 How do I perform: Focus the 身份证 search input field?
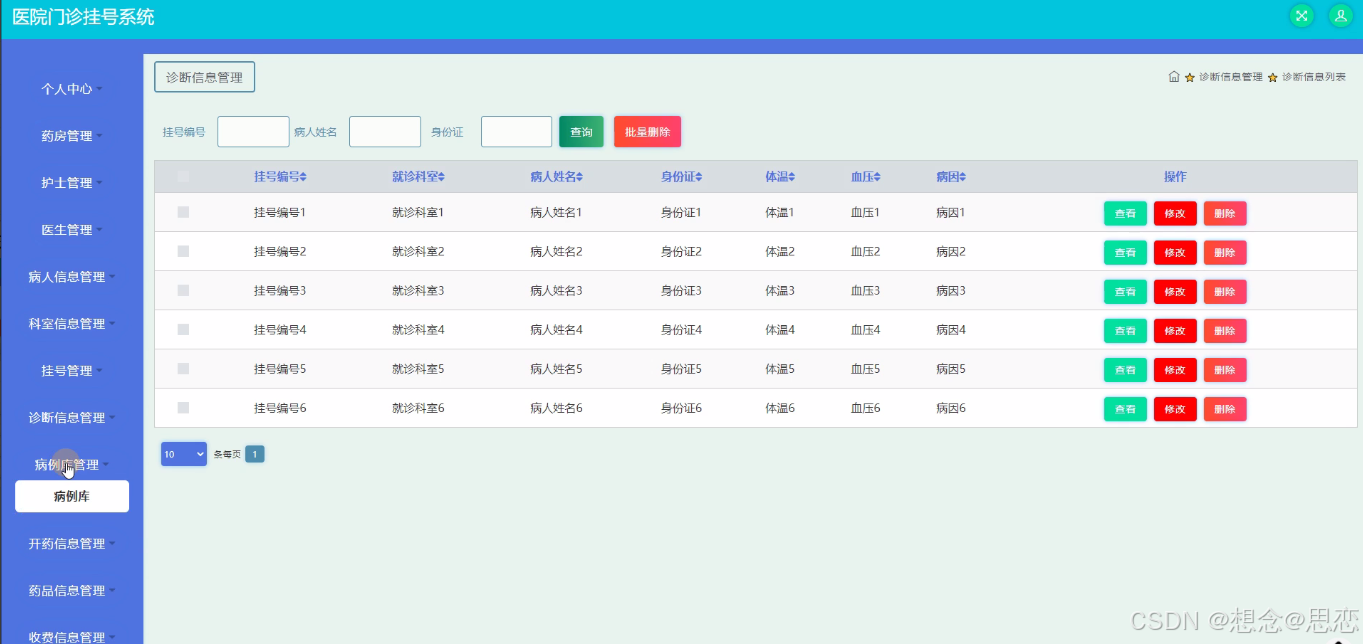pos(516,132)
